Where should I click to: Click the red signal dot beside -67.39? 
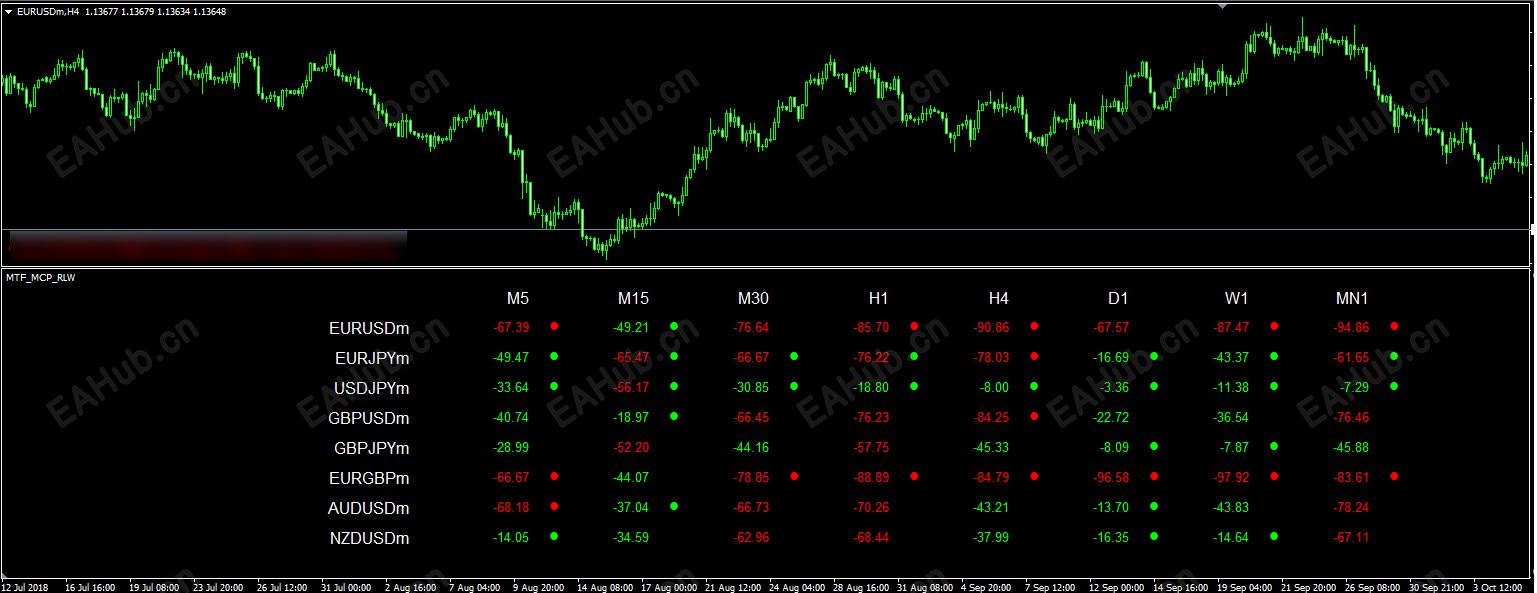tap(554, 326)
